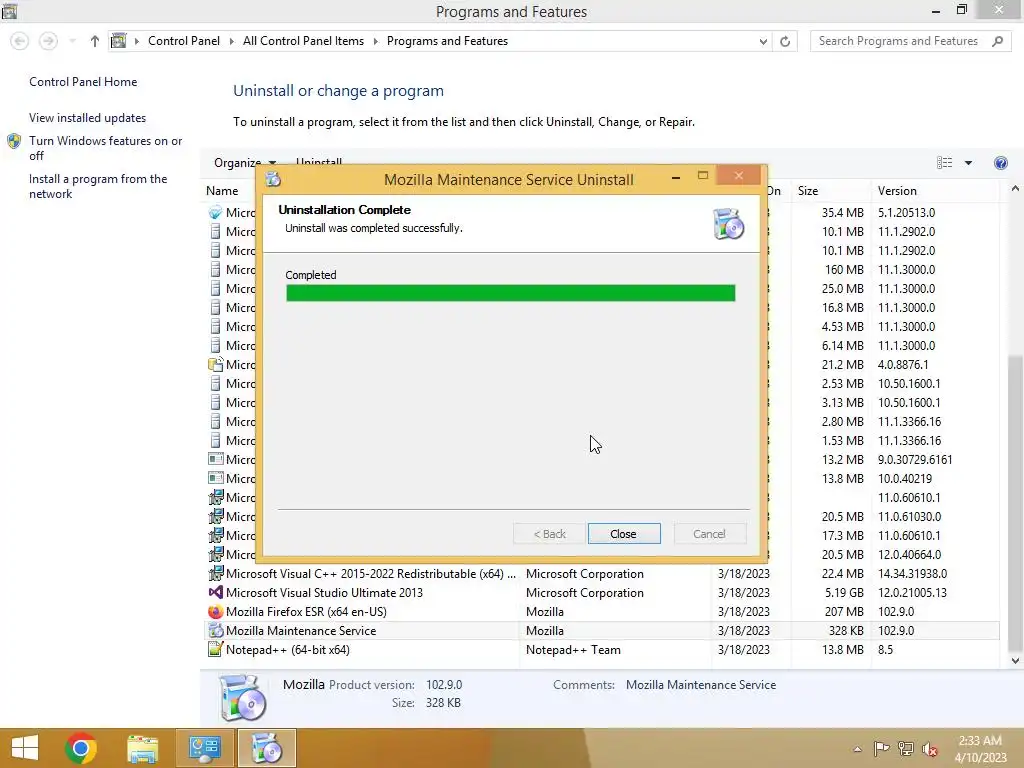Viewport: 1024px width, 768px height.
Task: Click the disabled Back button in uninstall dialog
Action: coord(549,534)
